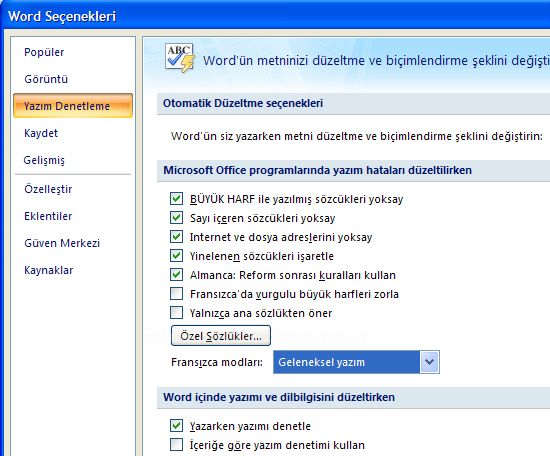
Task: Open the Eklentiler category
Action: tap(48, 216)
